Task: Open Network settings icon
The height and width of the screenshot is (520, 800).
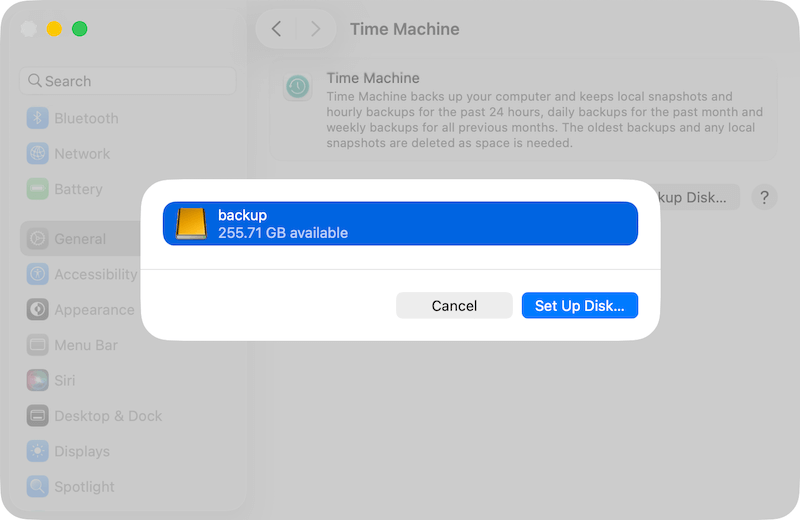Action: [x=37, y=154]
